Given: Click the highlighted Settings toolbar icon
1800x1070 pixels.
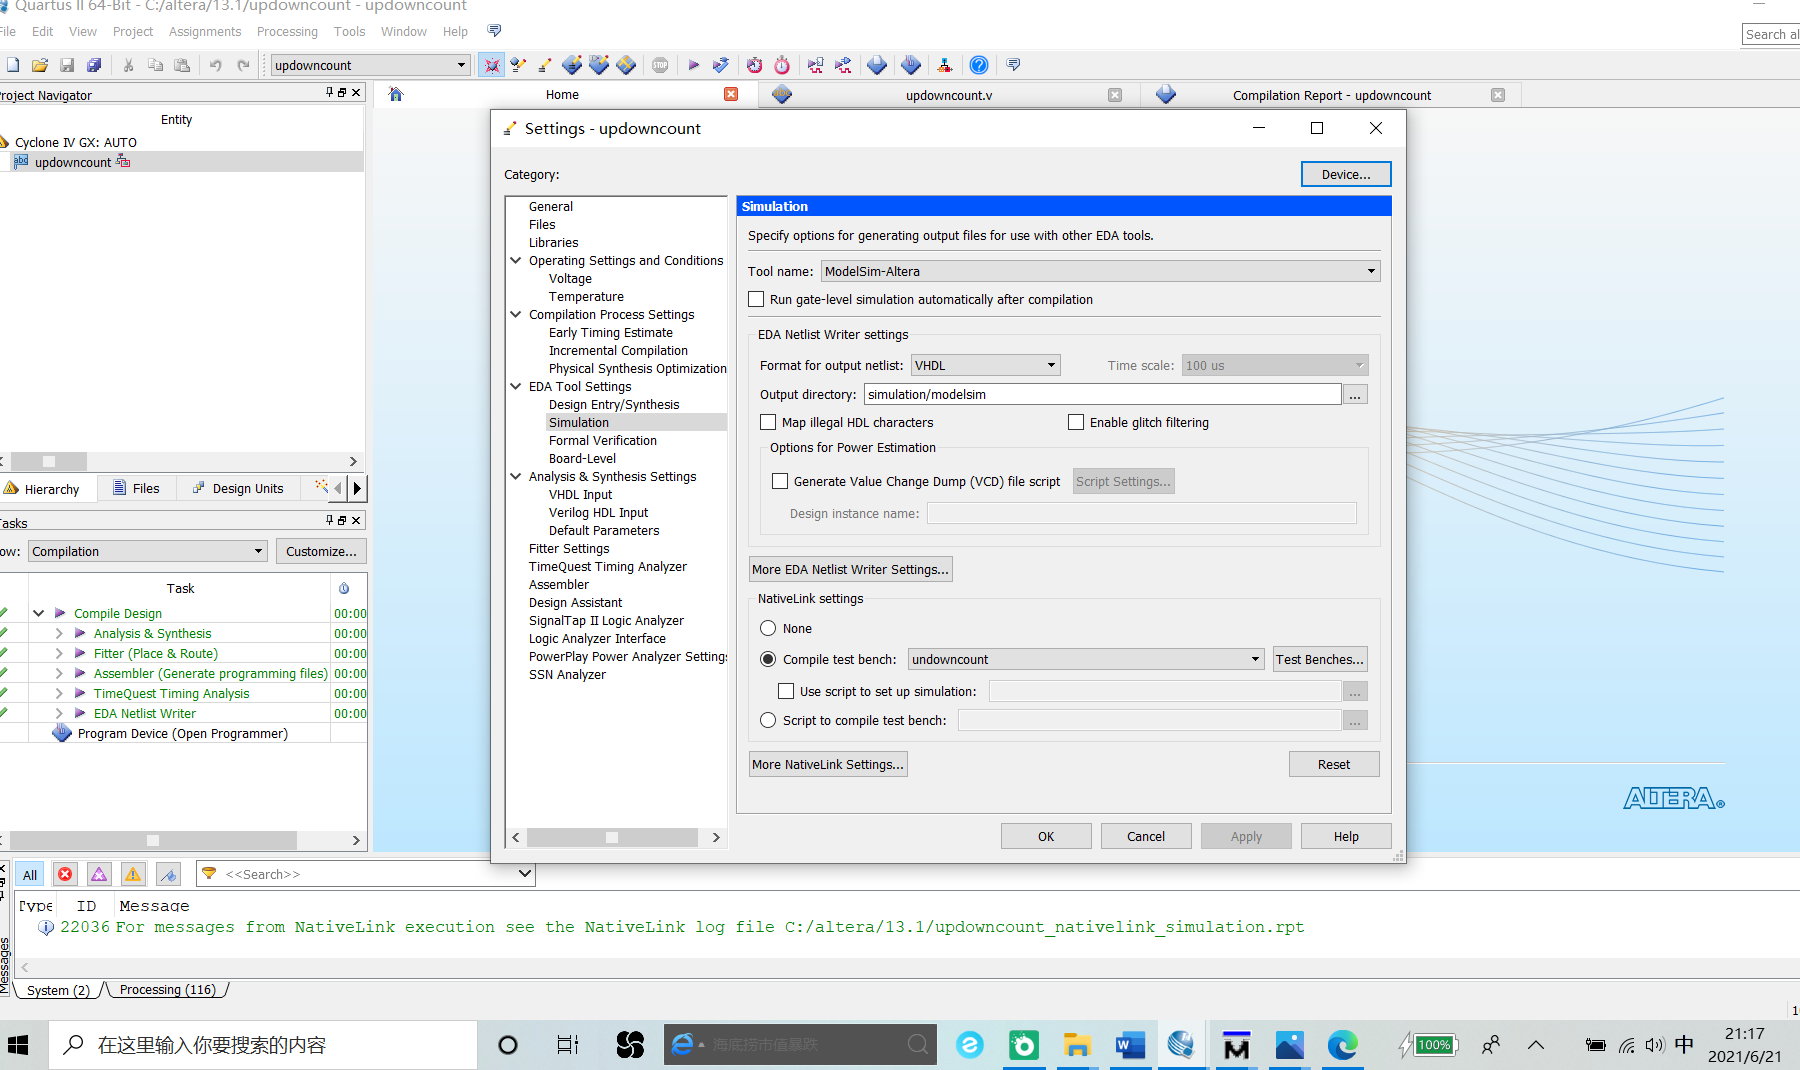Looking at the screenshot, I should [491, 65].
